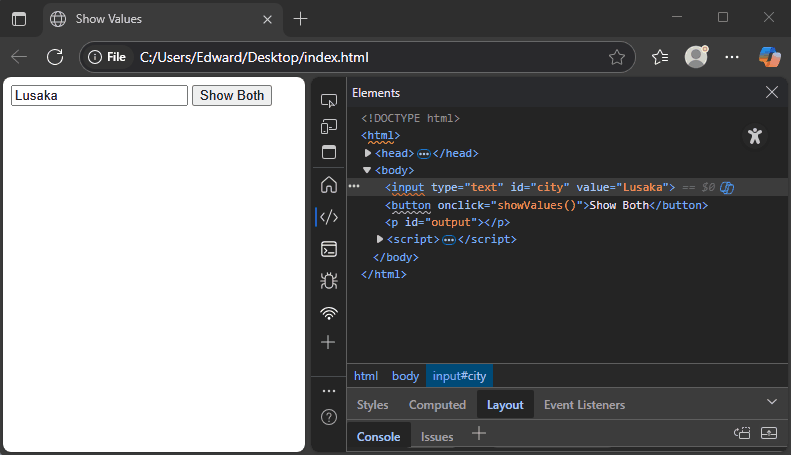Close the Show Values tab

[267, 19]
